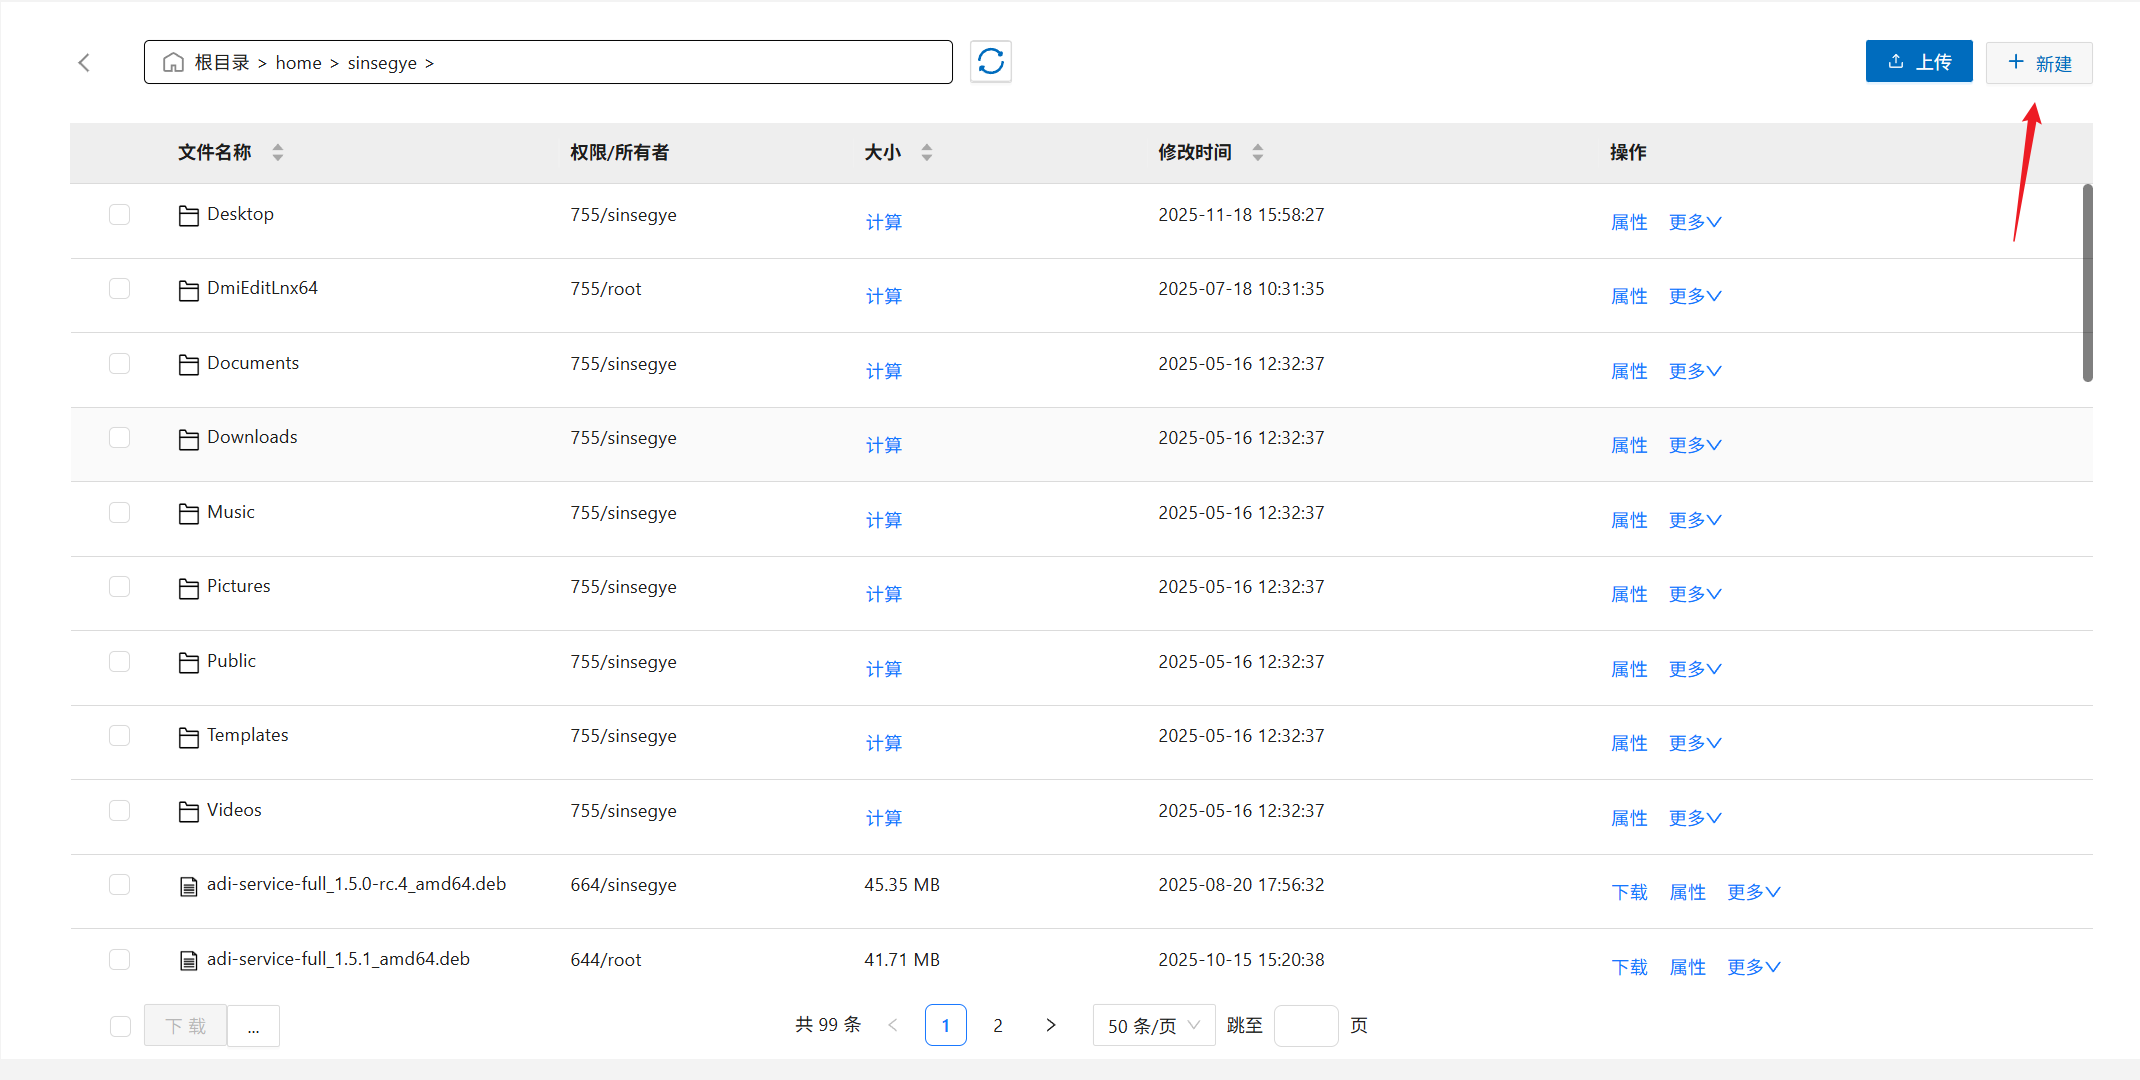2140x1080 pixels.
Task: Sort by file name column arrows
Action: [x=278, y=152]
